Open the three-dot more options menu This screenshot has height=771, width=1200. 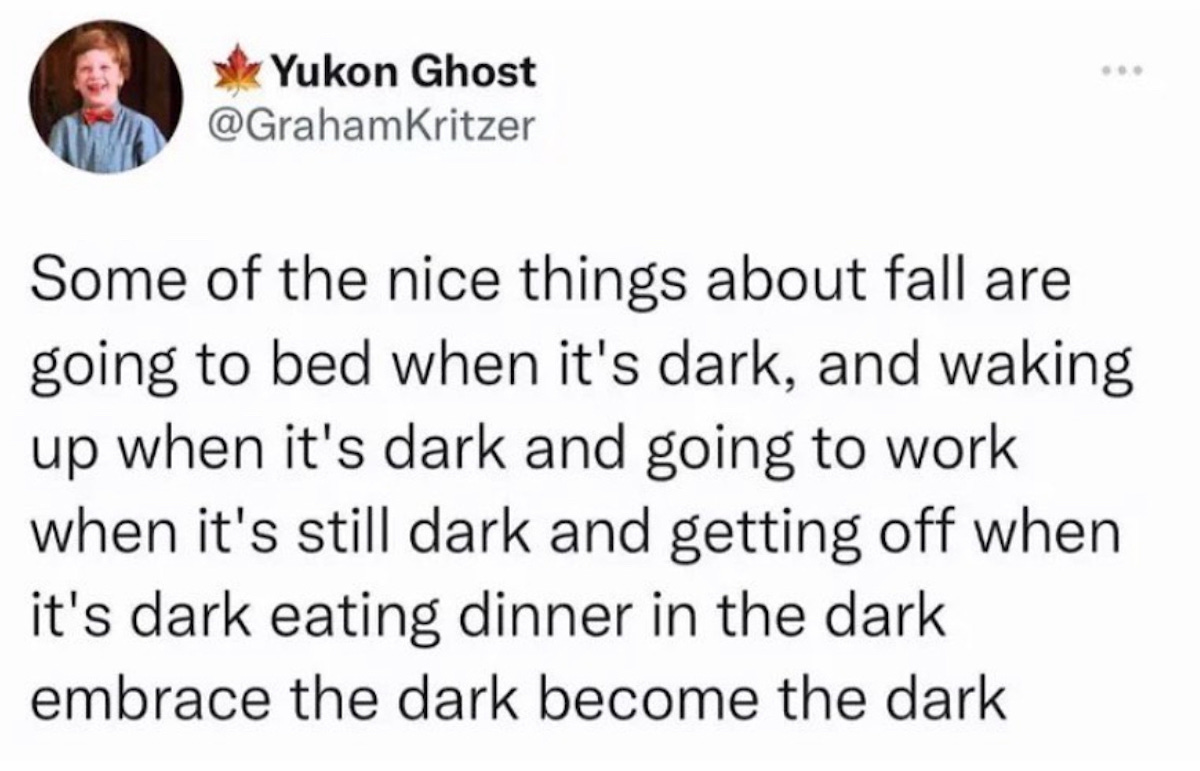click(x=1125, y=71)
